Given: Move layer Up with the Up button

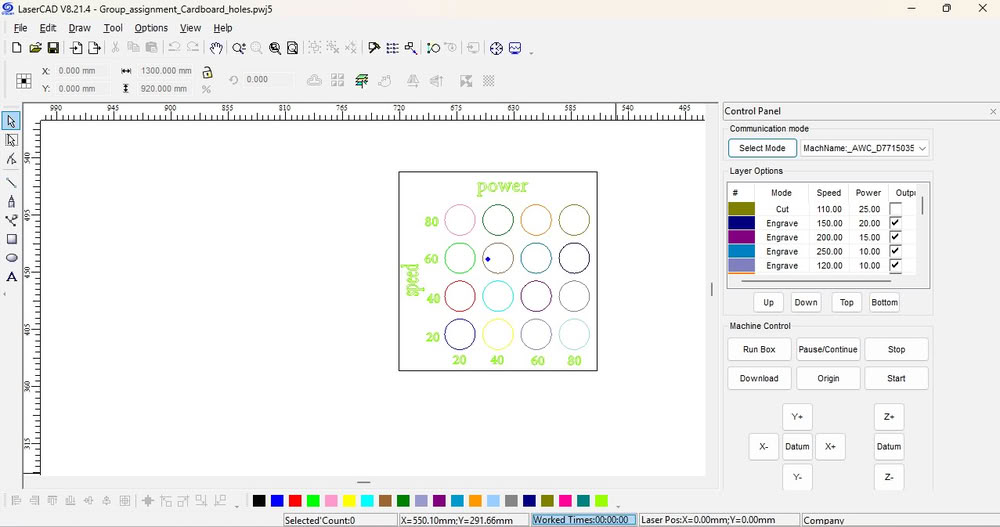Looking at the screenshot, I should coord(768,302).
